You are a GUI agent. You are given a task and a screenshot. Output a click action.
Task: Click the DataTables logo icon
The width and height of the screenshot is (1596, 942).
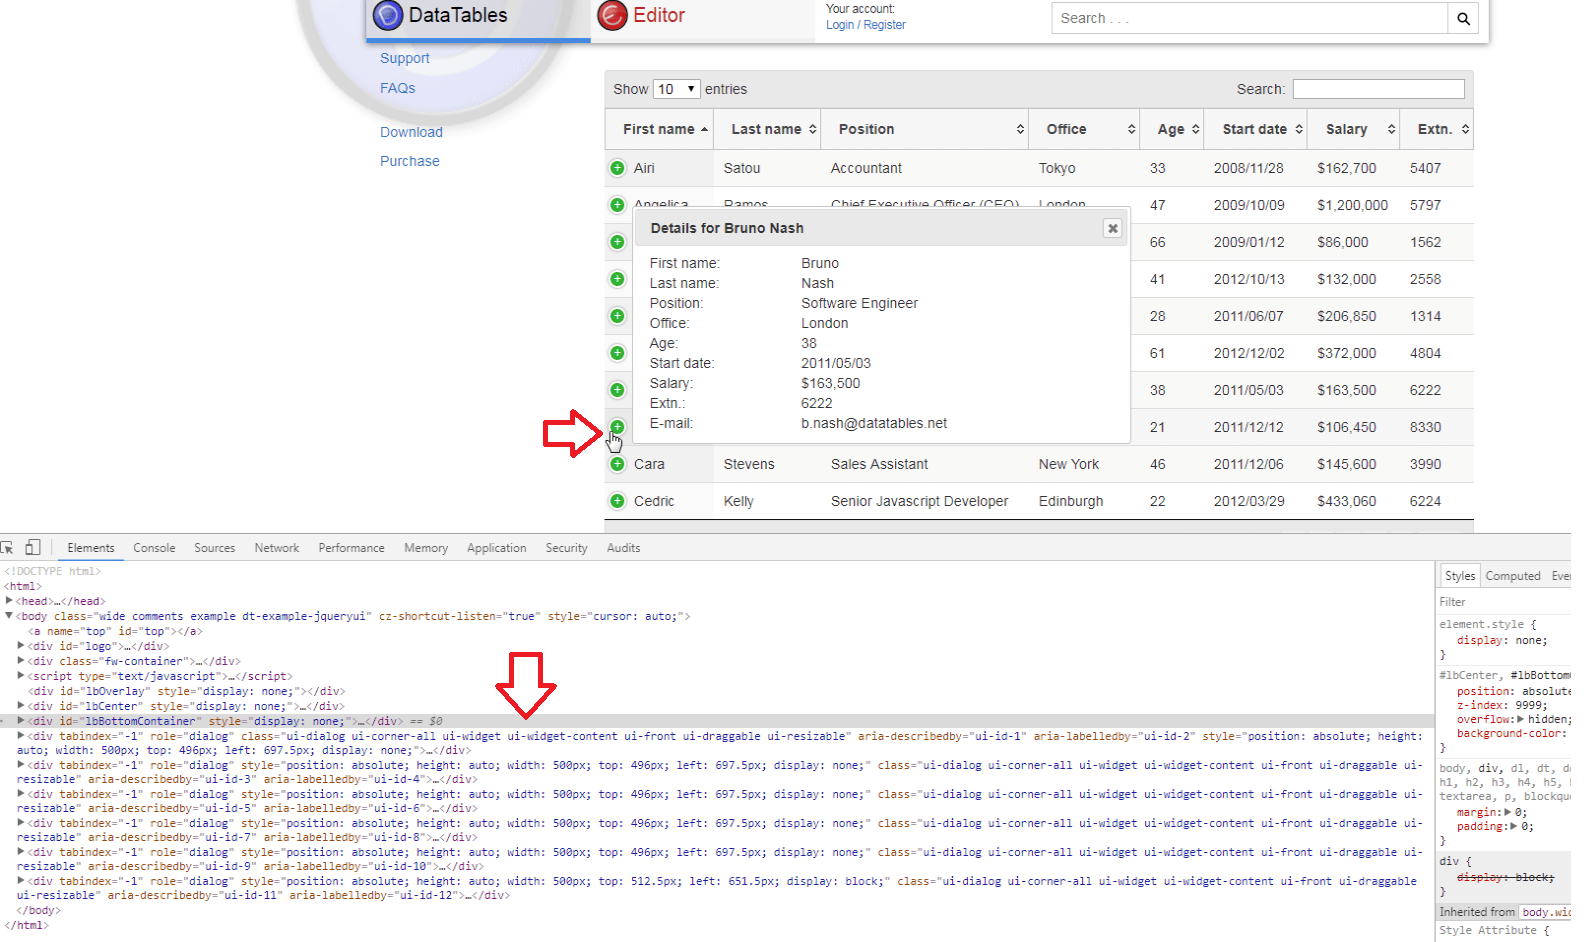click(388, 15)
